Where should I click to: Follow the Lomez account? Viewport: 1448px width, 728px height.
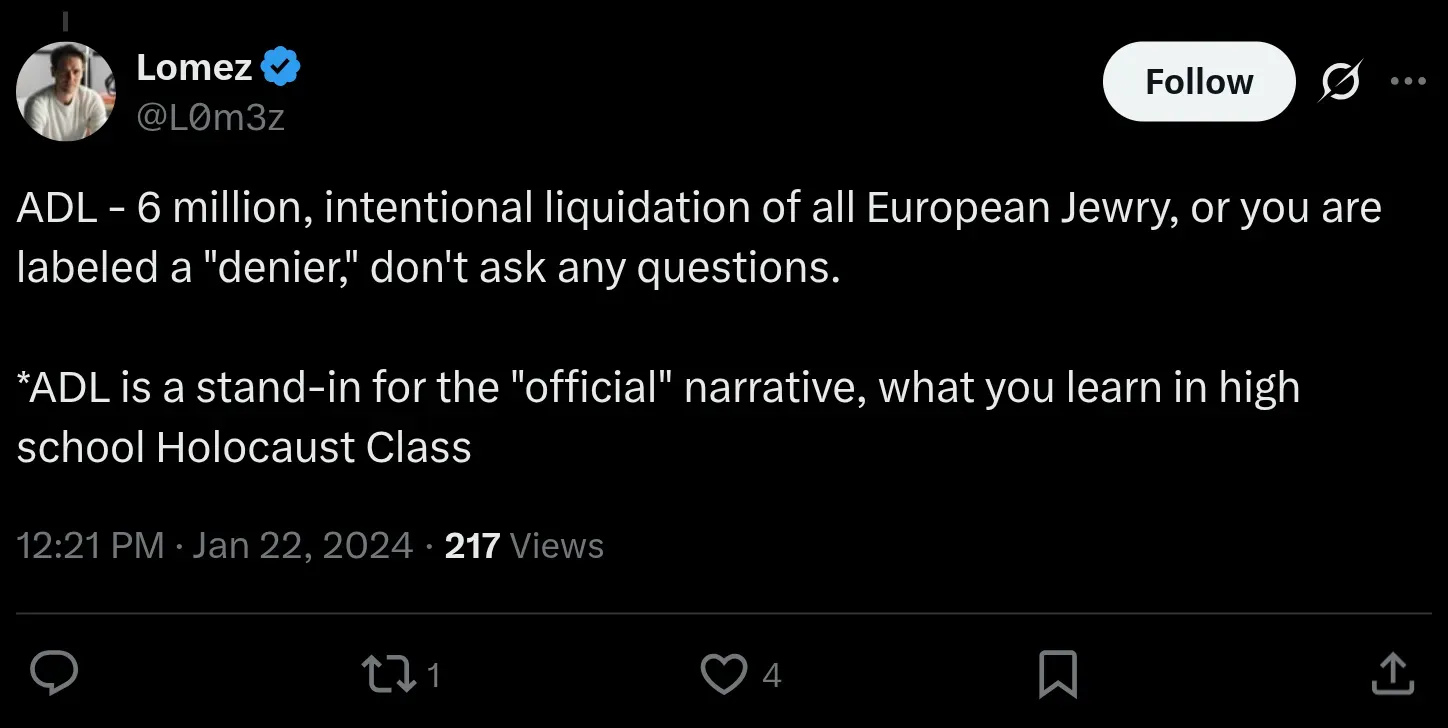(x=1198, y=82)
